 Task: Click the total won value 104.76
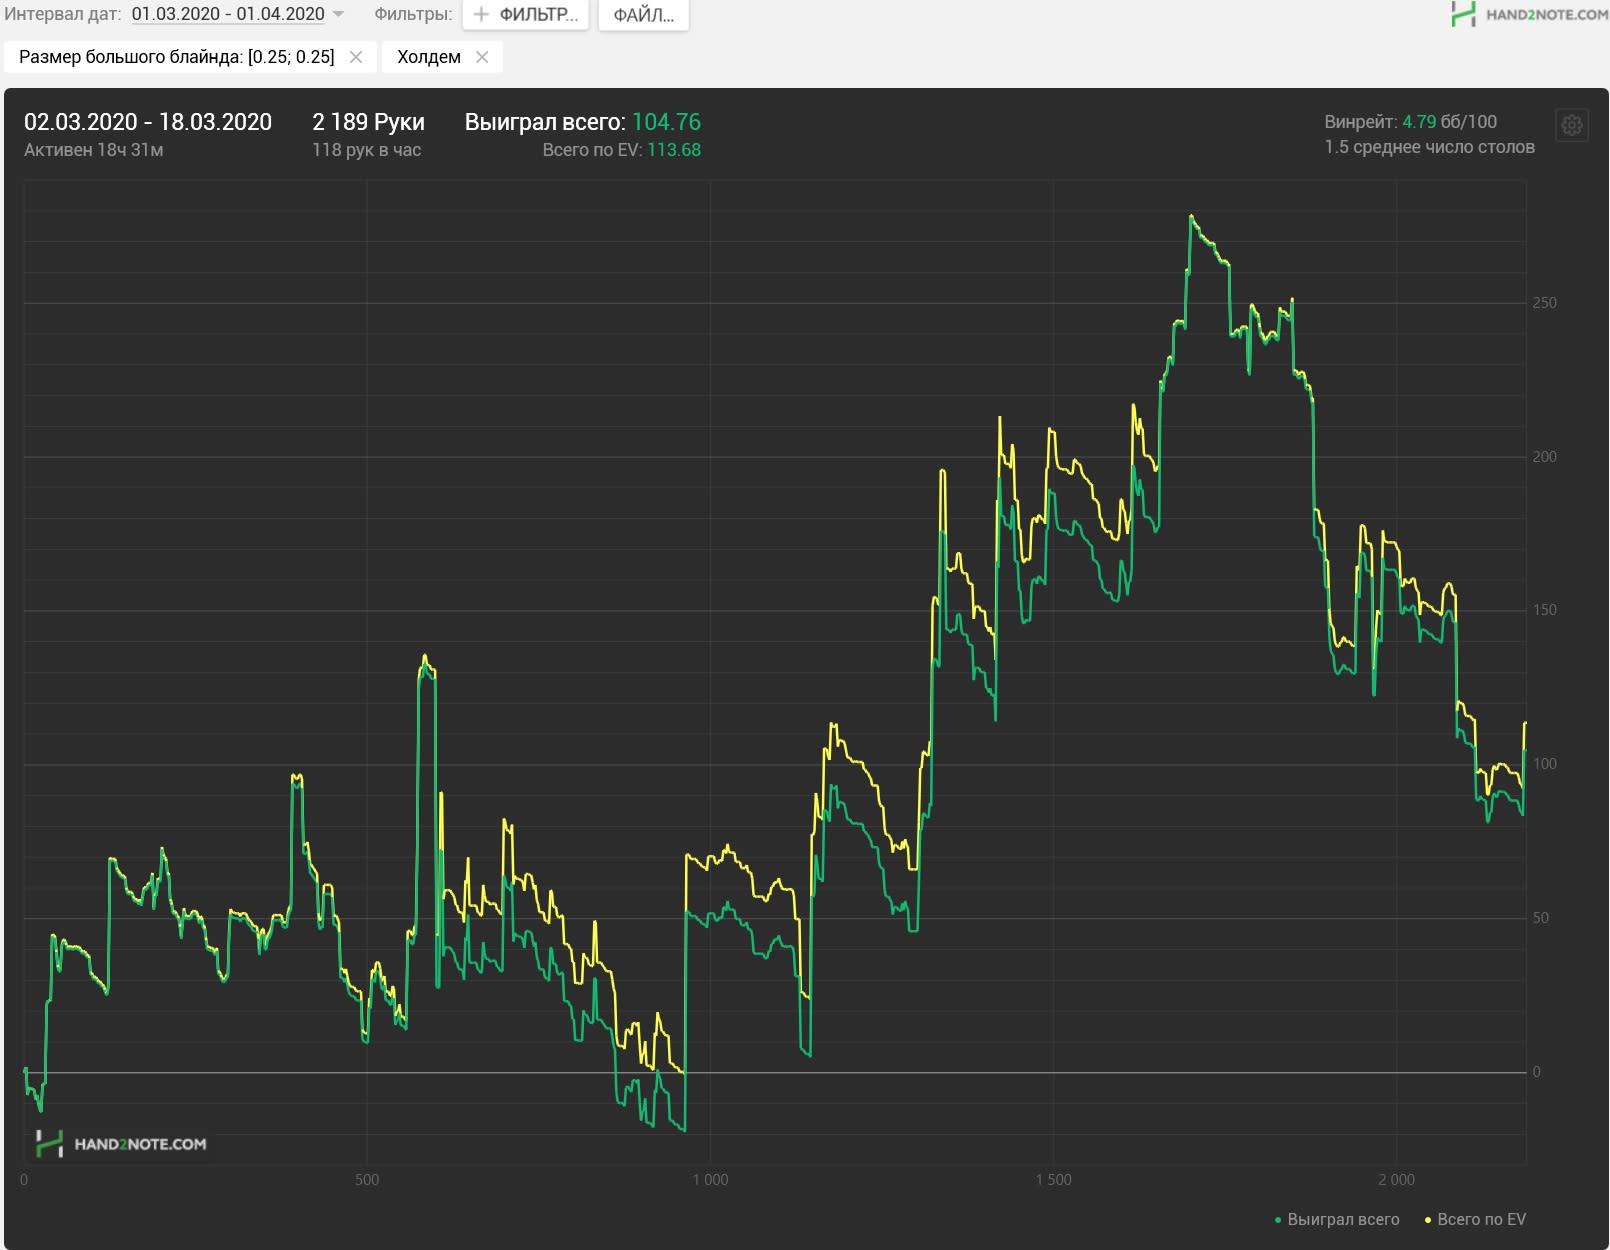point(666,122)
